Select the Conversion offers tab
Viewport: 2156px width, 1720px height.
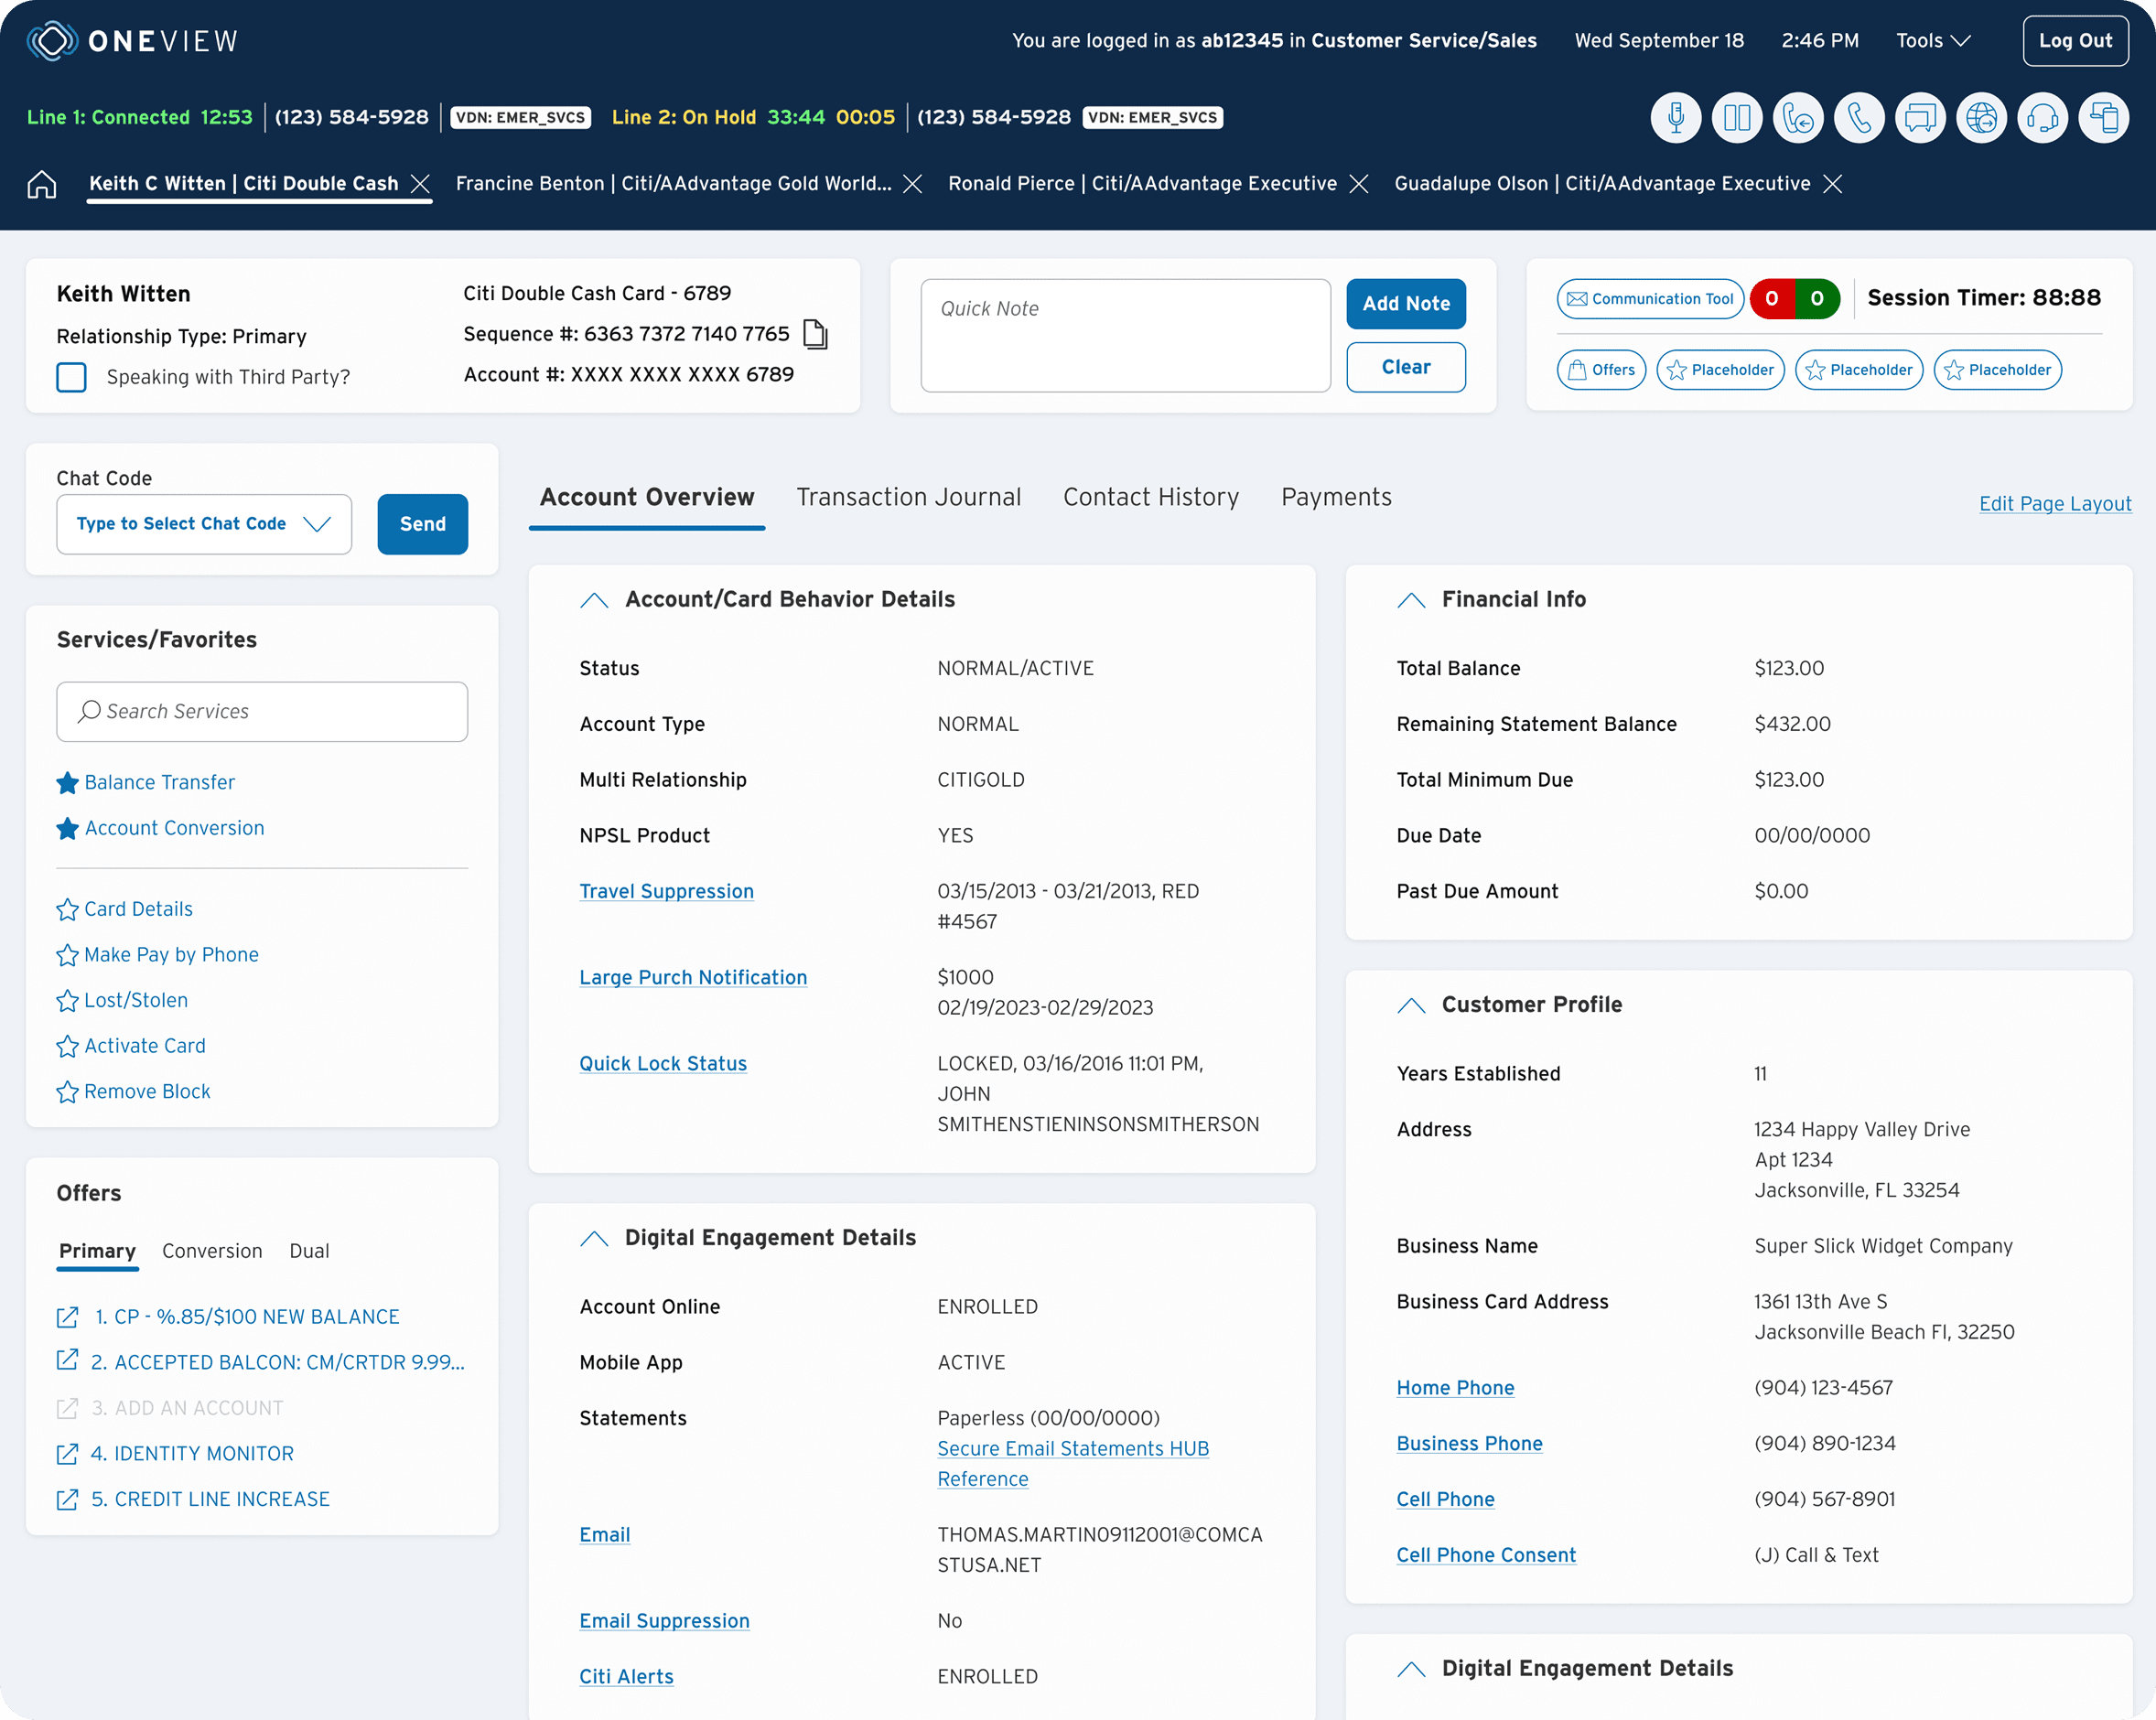click(212, 1251)
